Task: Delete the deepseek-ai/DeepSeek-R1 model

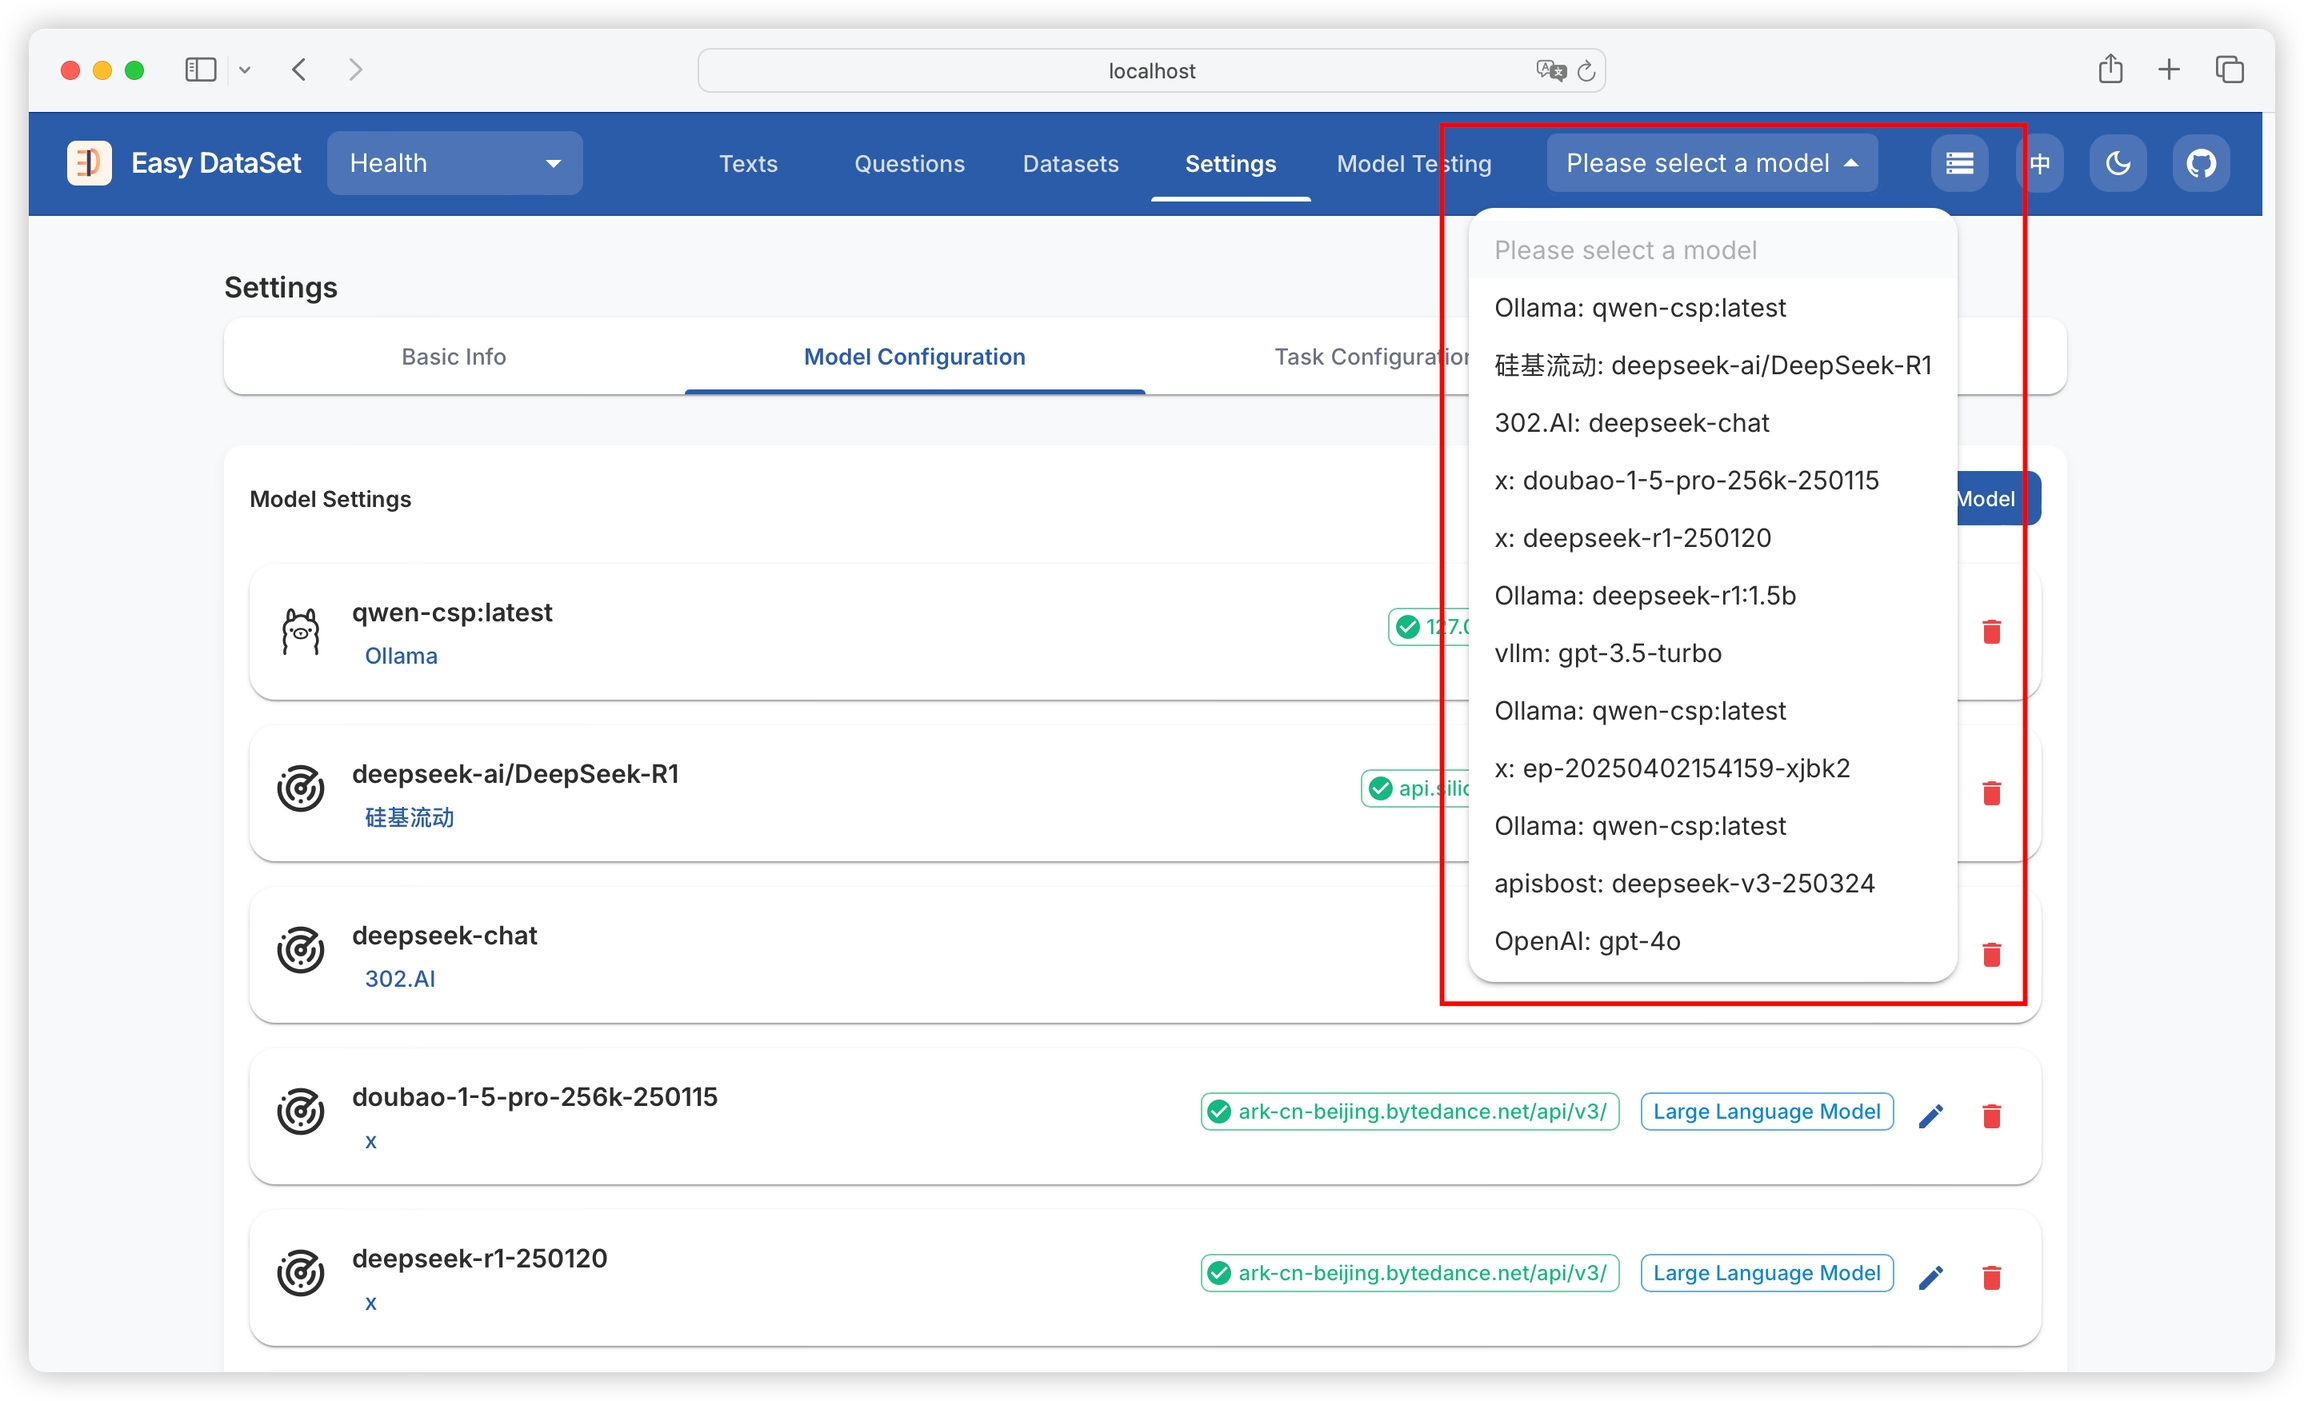Action: pos(1991,793)
